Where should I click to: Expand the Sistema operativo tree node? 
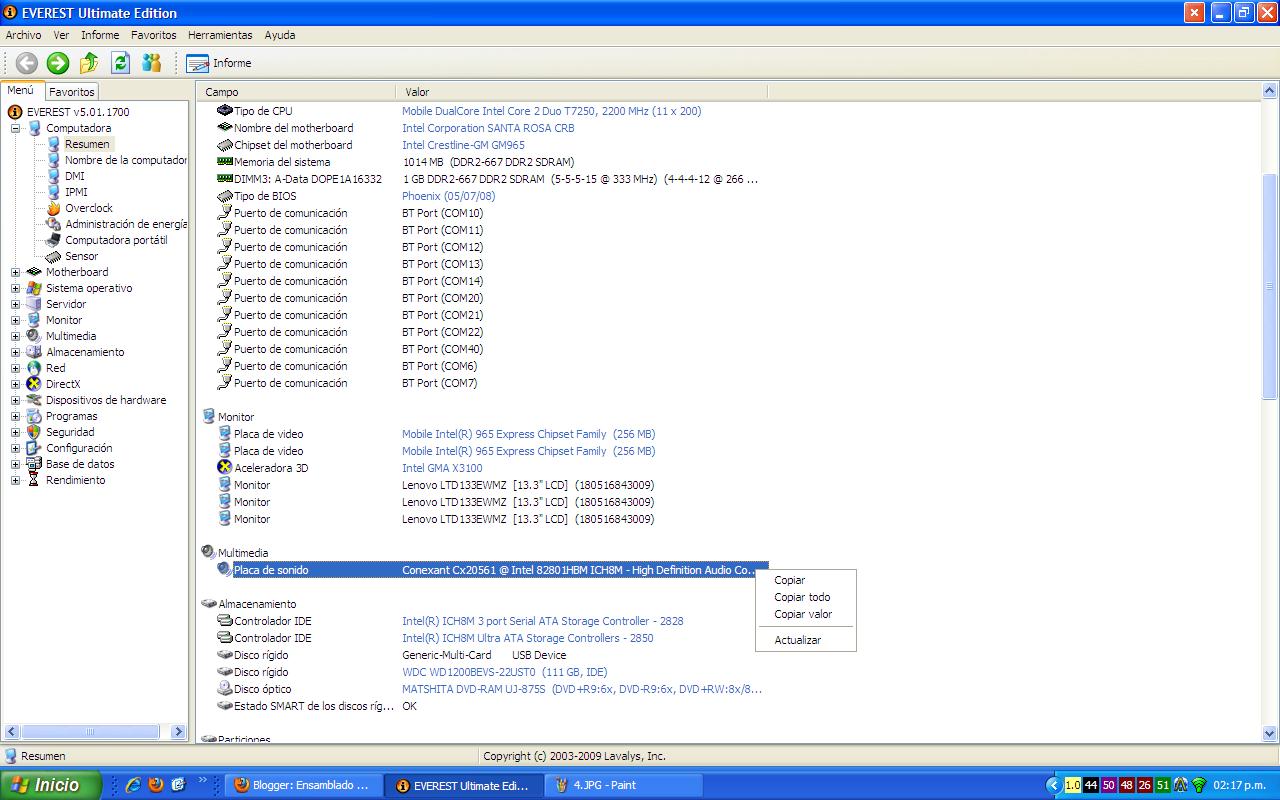point(16,288)
